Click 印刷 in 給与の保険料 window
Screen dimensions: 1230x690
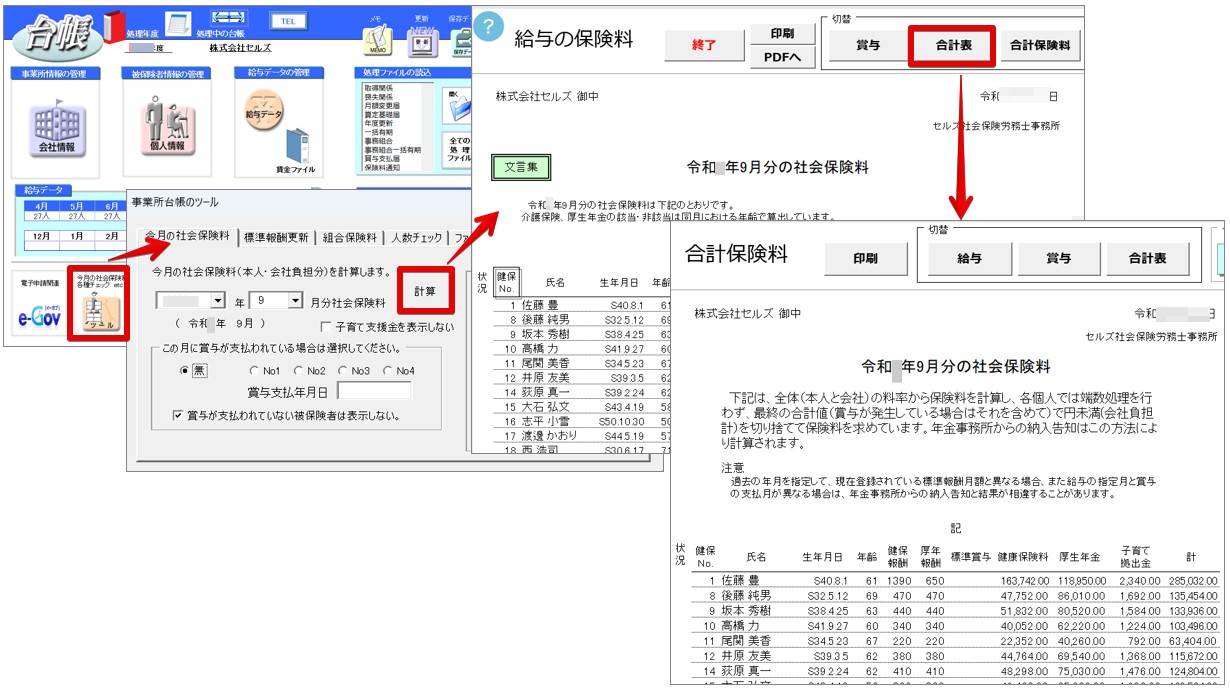[783, 33]
